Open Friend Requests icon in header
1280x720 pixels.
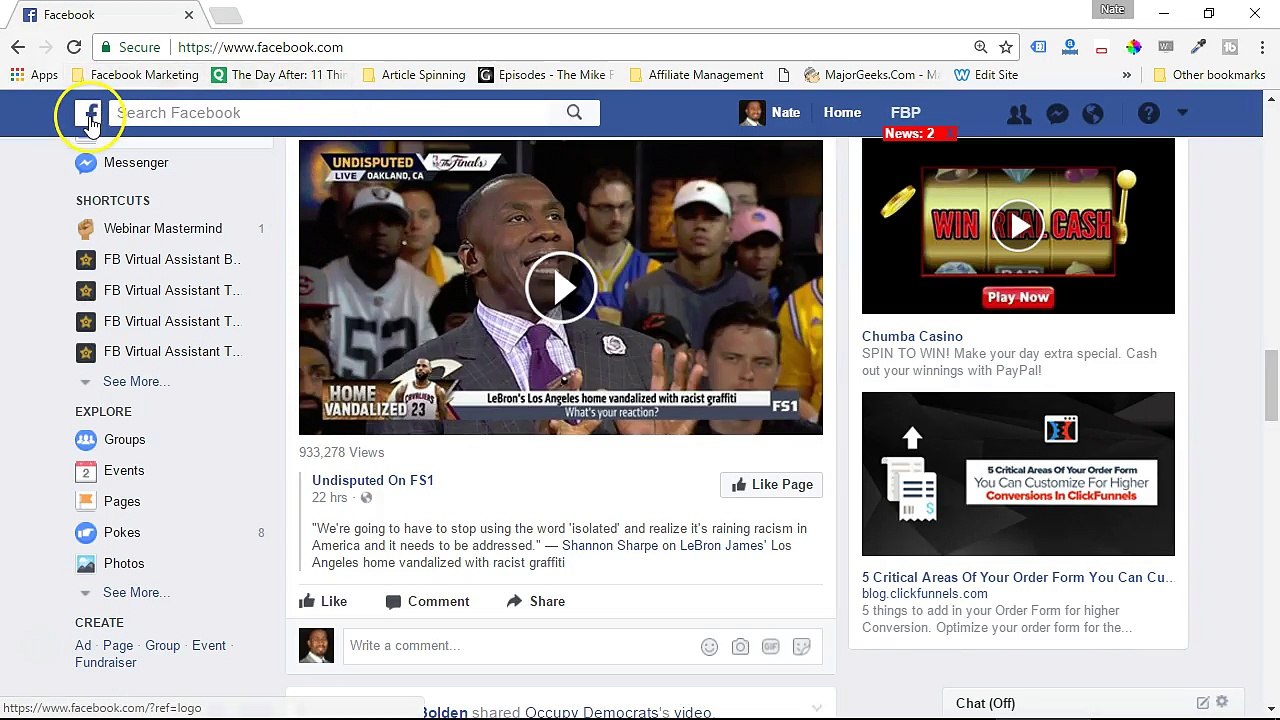(x=1019, y=114)
